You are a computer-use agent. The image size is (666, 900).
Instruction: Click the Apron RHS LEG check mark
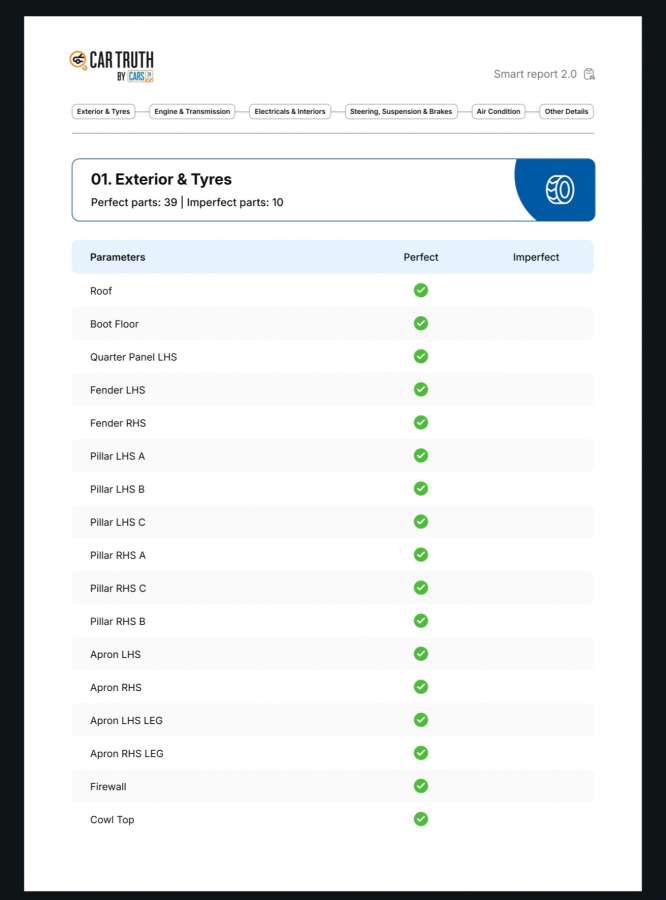point(421,753)
